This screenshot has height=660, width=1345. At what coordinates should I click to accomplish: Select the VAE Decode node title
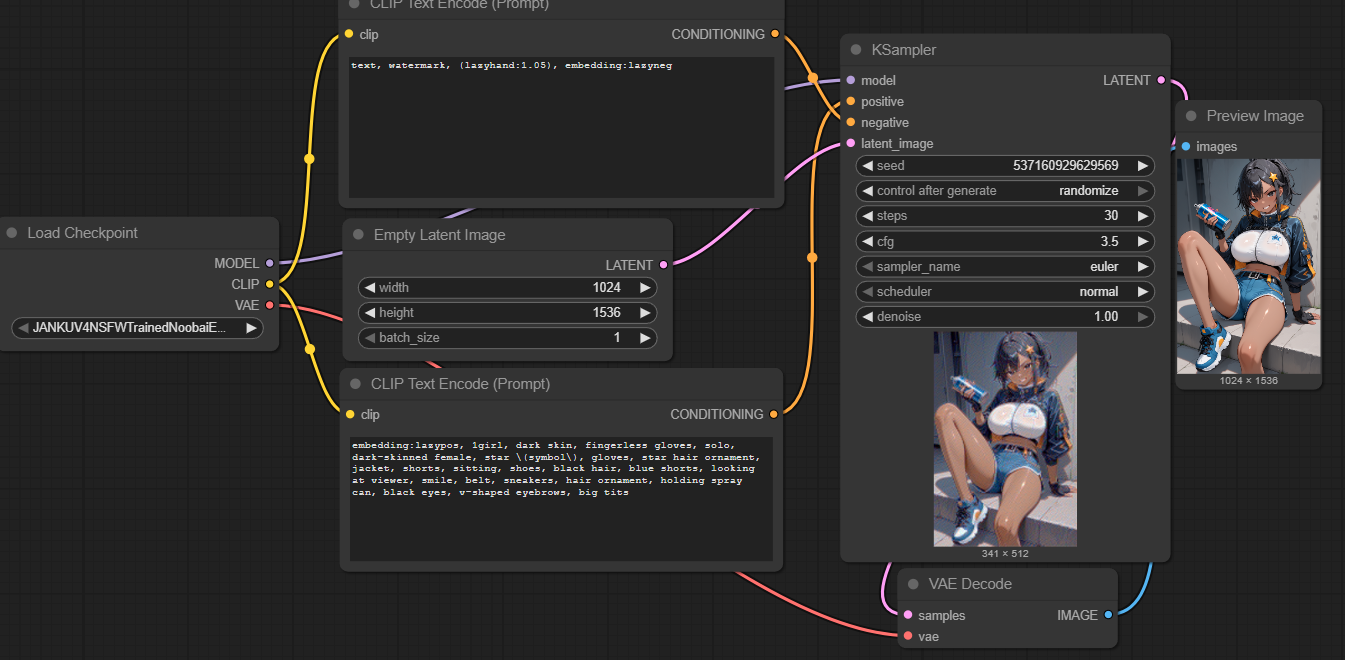970,584
